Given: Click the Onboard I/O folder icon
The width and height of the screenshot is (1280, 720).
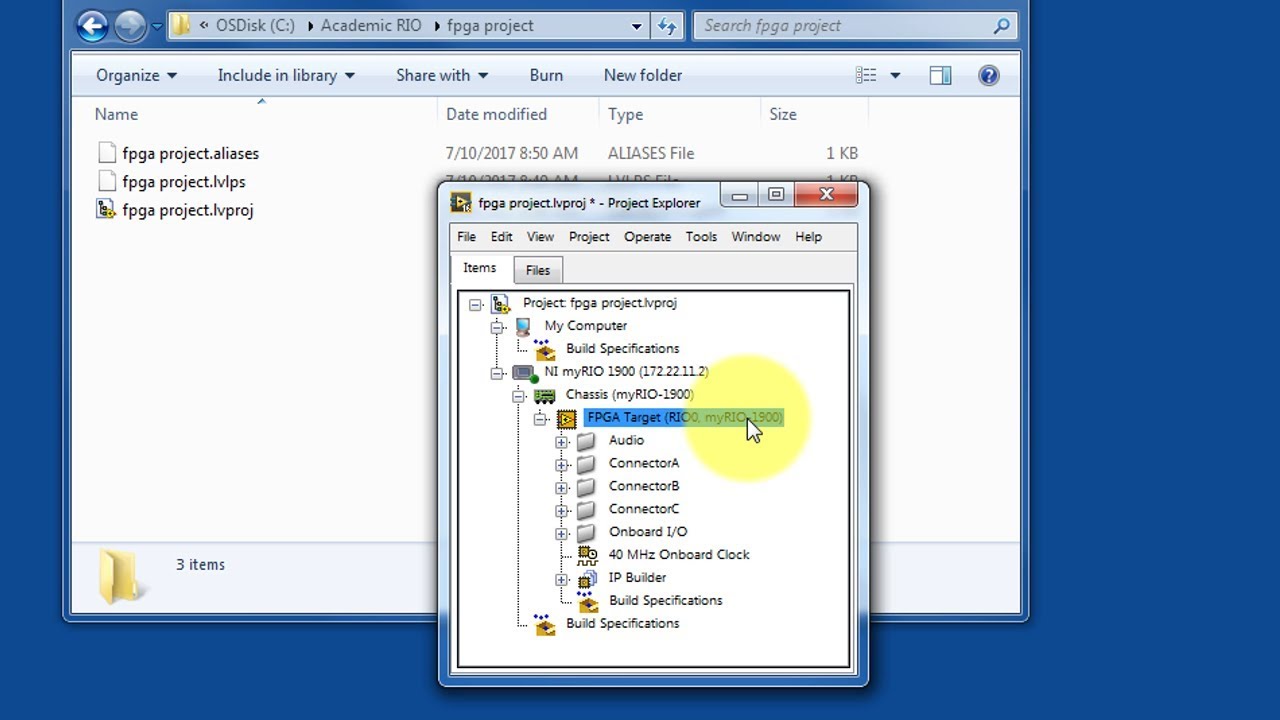Looking at the screenshot, I should [x=587, y=533].
